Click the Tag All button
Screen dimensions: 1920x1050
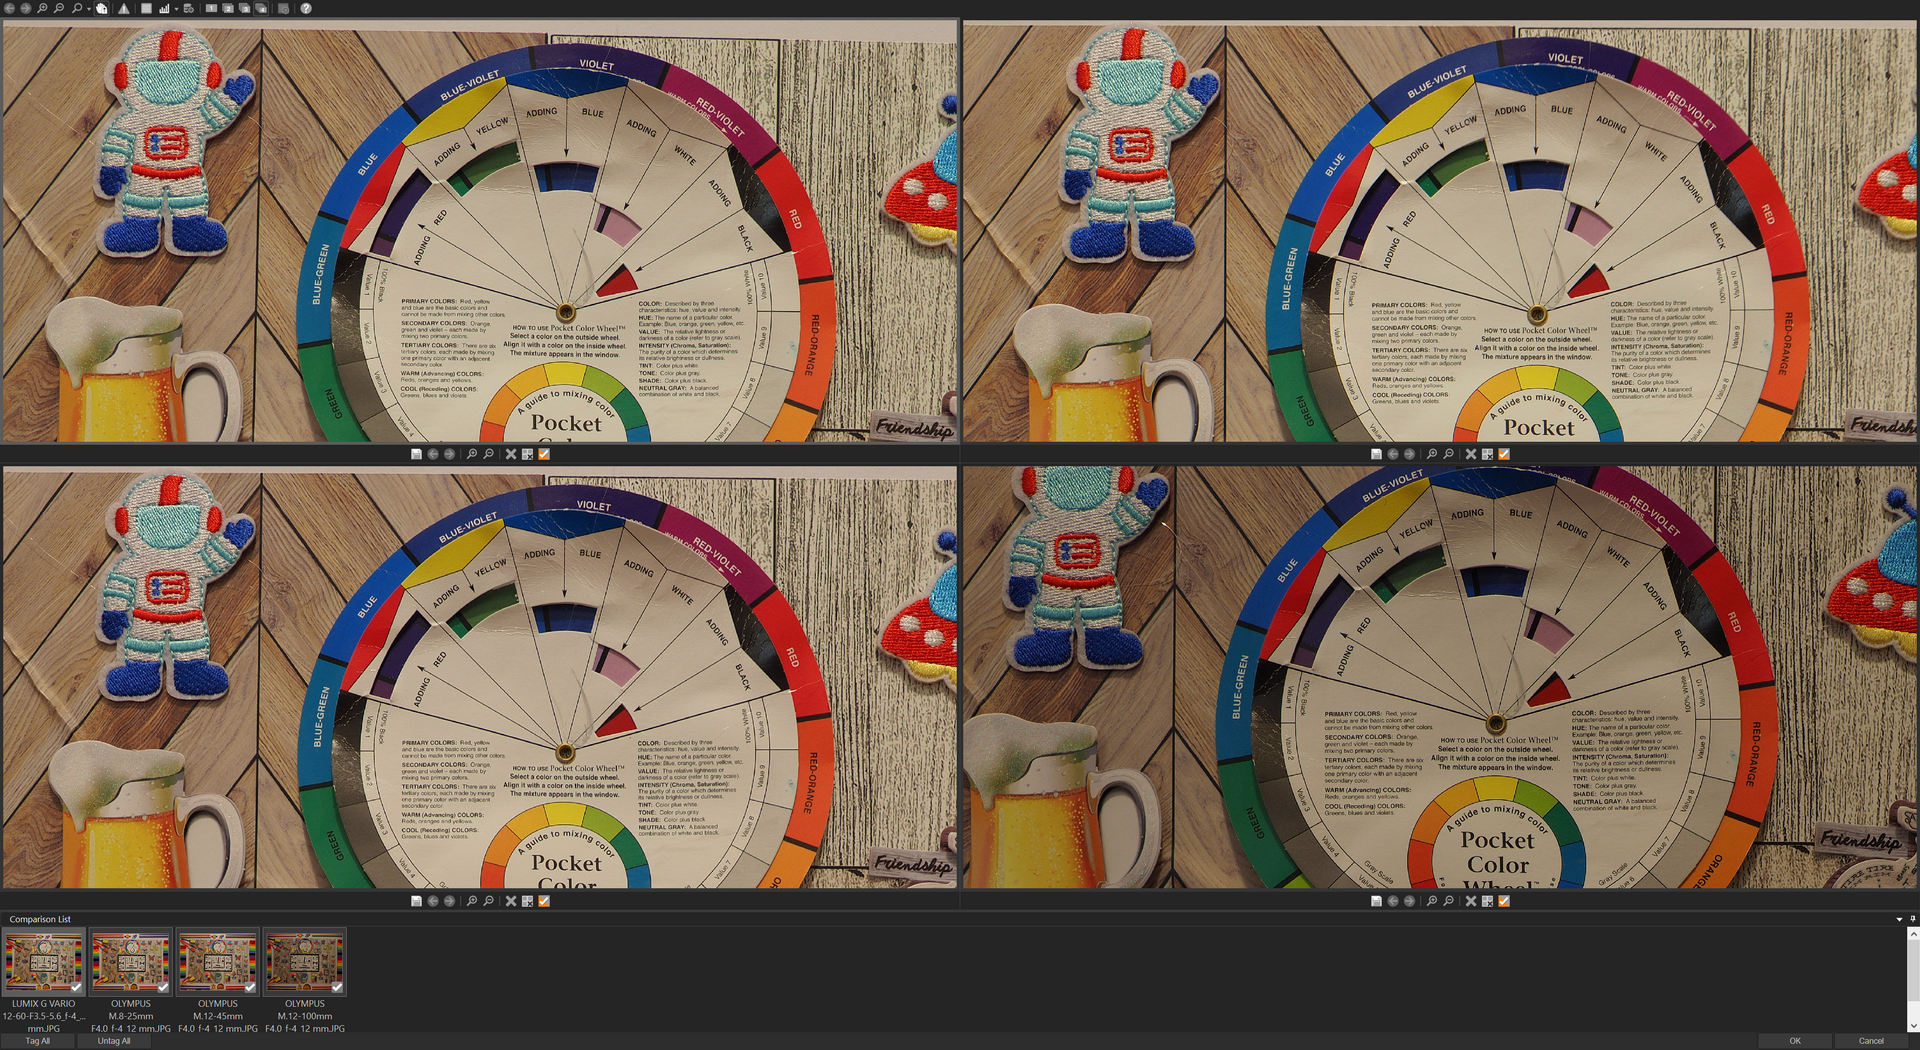(x=38, y=1041)
